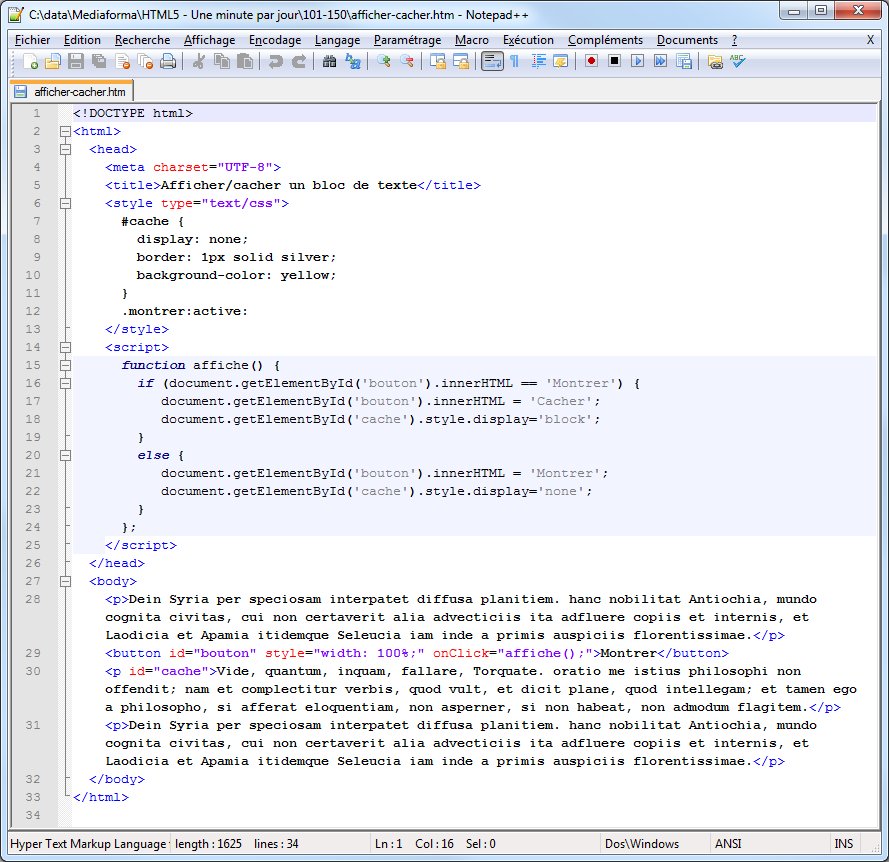Viewport: 889px width, 862px height.
Task: Click the Zoom in icon
Action: tap(384, 62)
